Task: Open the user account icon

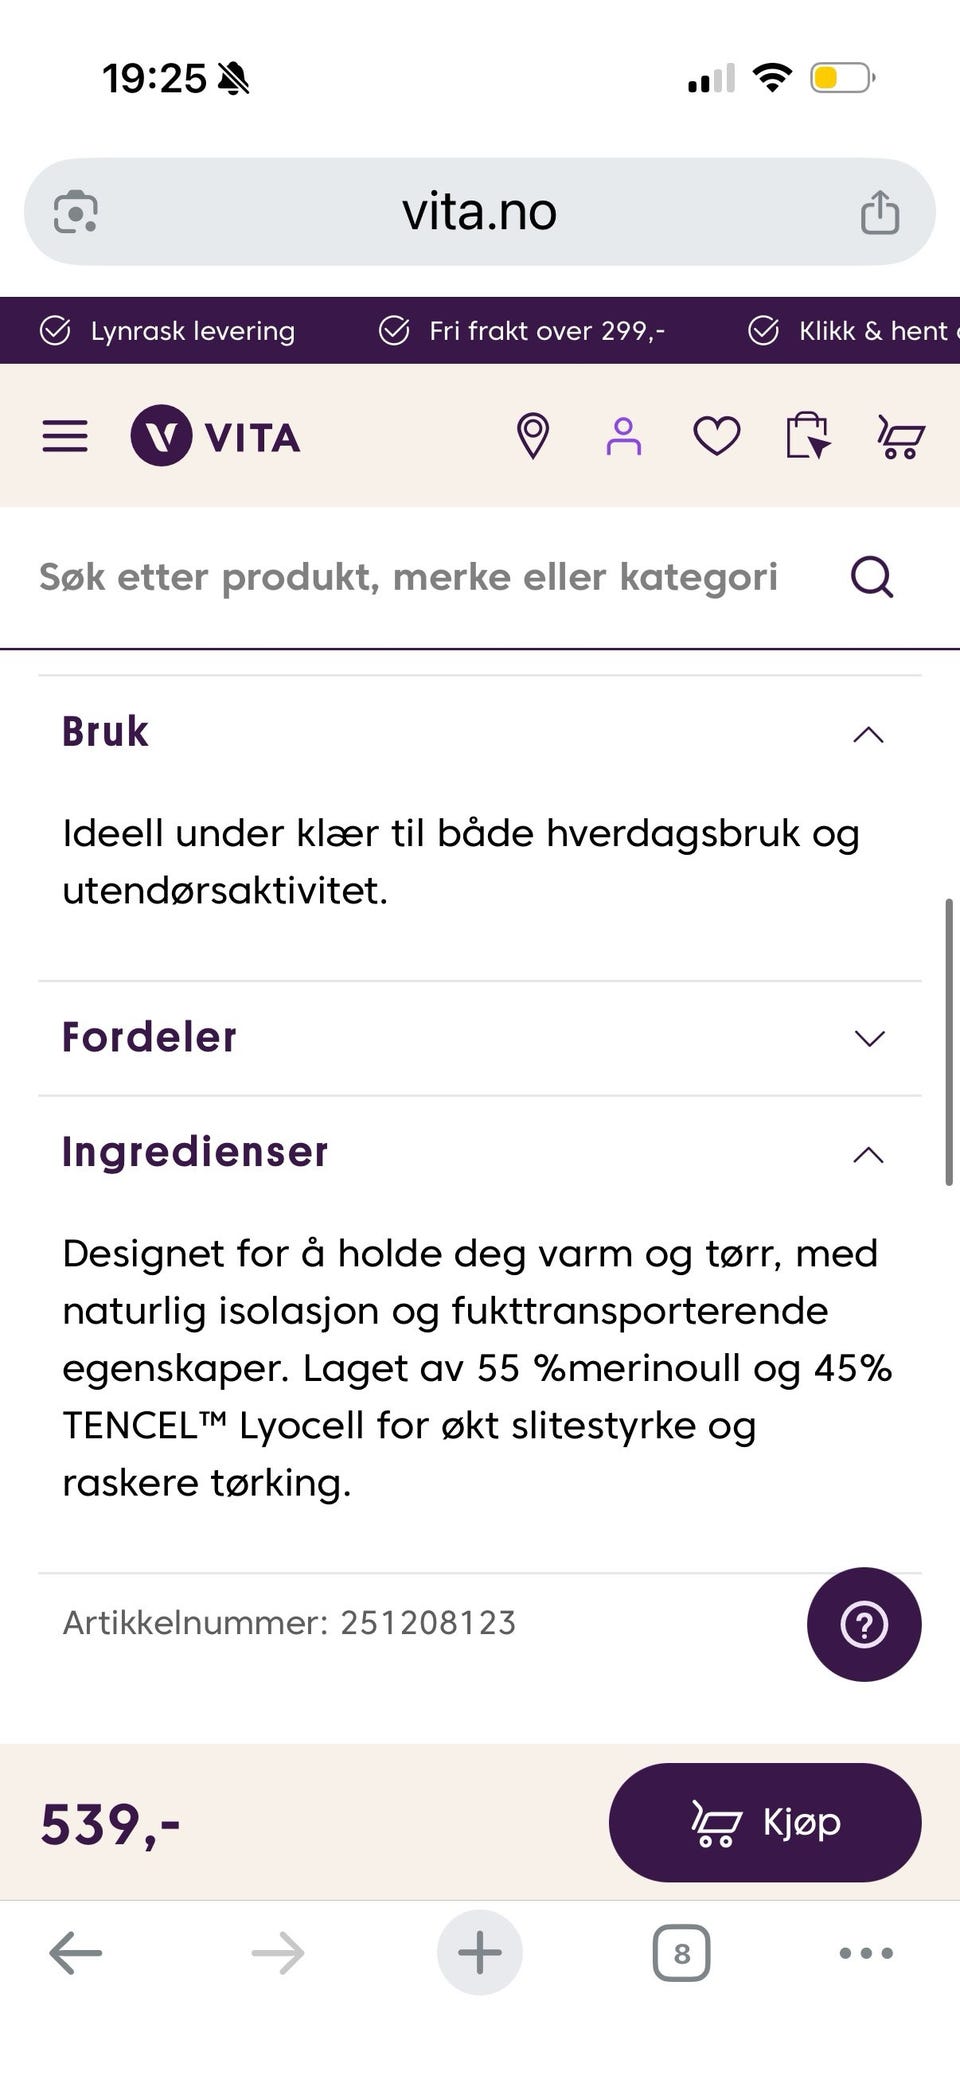Action: 624,436
